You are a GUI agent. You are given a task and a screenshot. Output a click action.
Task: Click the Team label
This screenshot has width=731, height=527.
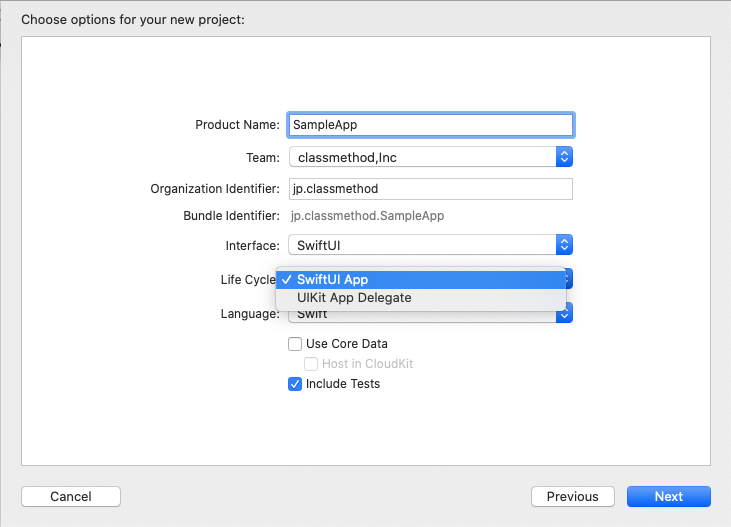[263, 158]
